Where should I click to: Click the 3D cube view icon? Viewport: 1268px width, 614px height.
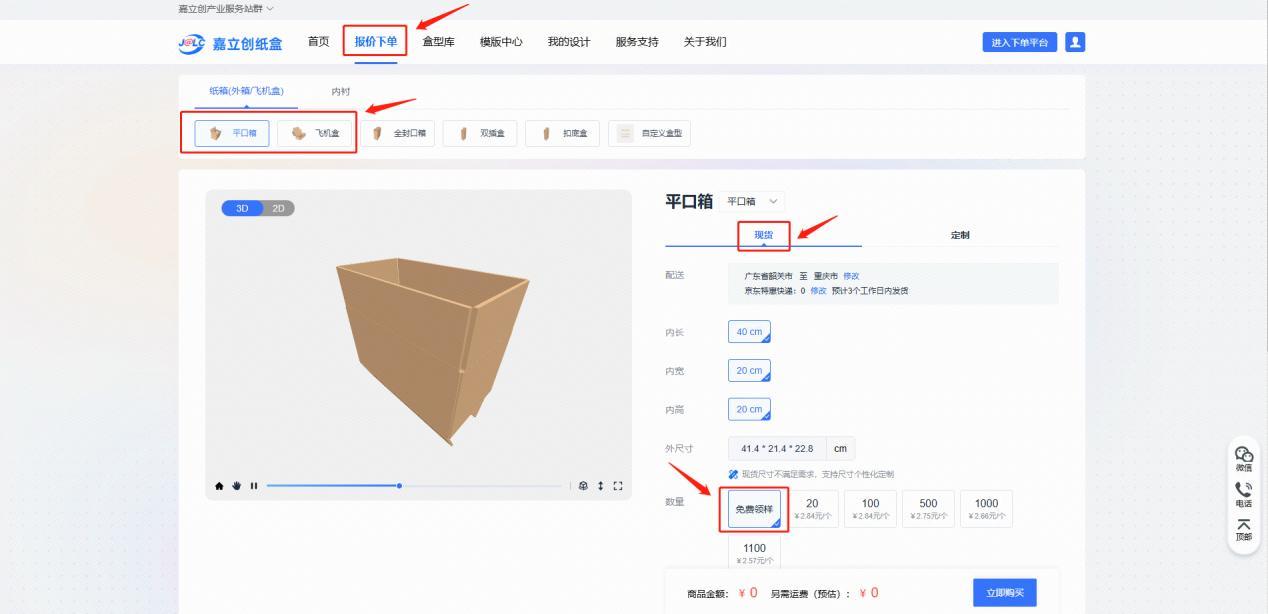pyautogui.click(x=584, y=486)
